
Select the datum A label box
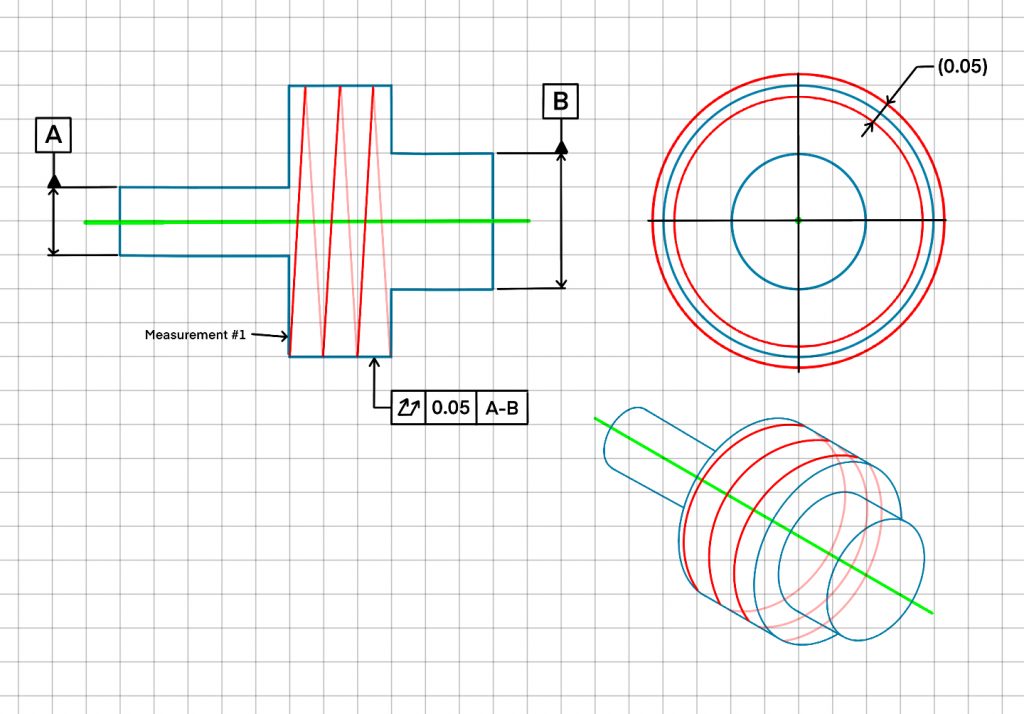click(x=54, y=135)
